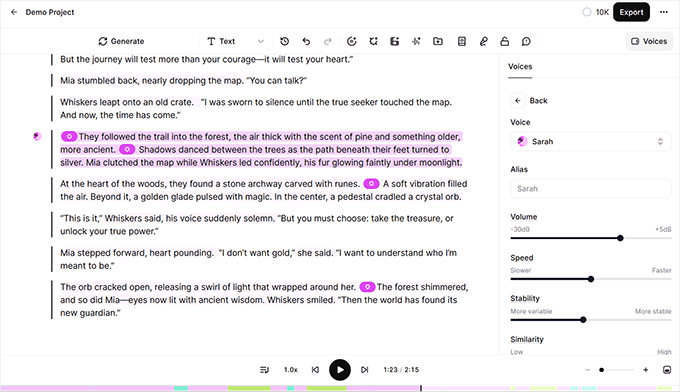
Task: Click the Export button
Action: click(631, 12)
